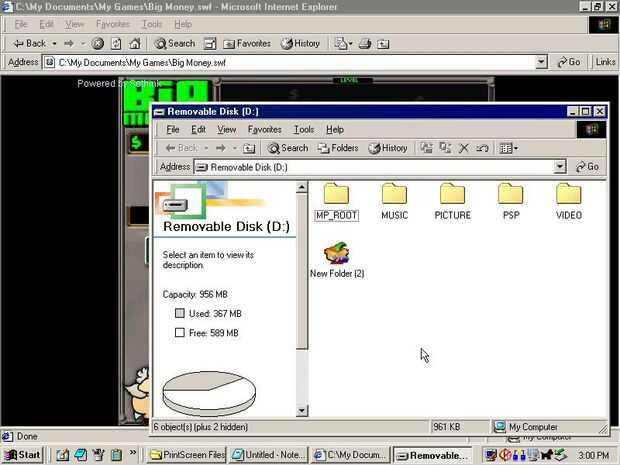Open Help menu in Internet Explorer
This screenshot has width=620, height=465.
[183, 25]
